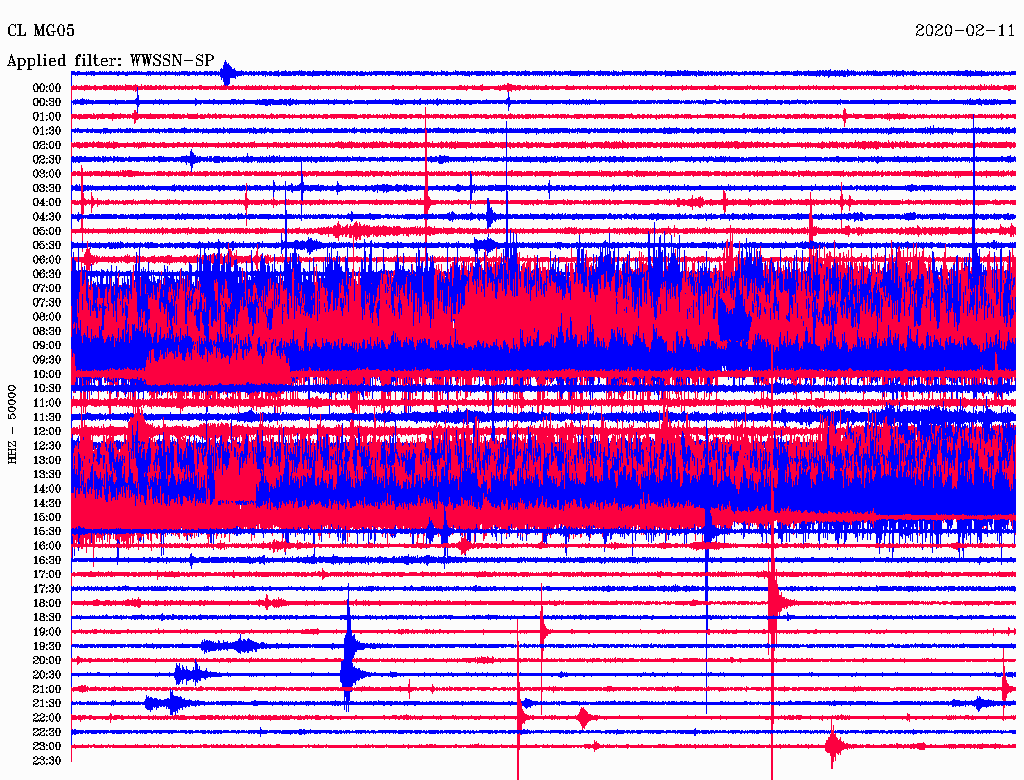
Task: Click the 06:30 time label
Action: pyautogui.click(x=47, y=274)
